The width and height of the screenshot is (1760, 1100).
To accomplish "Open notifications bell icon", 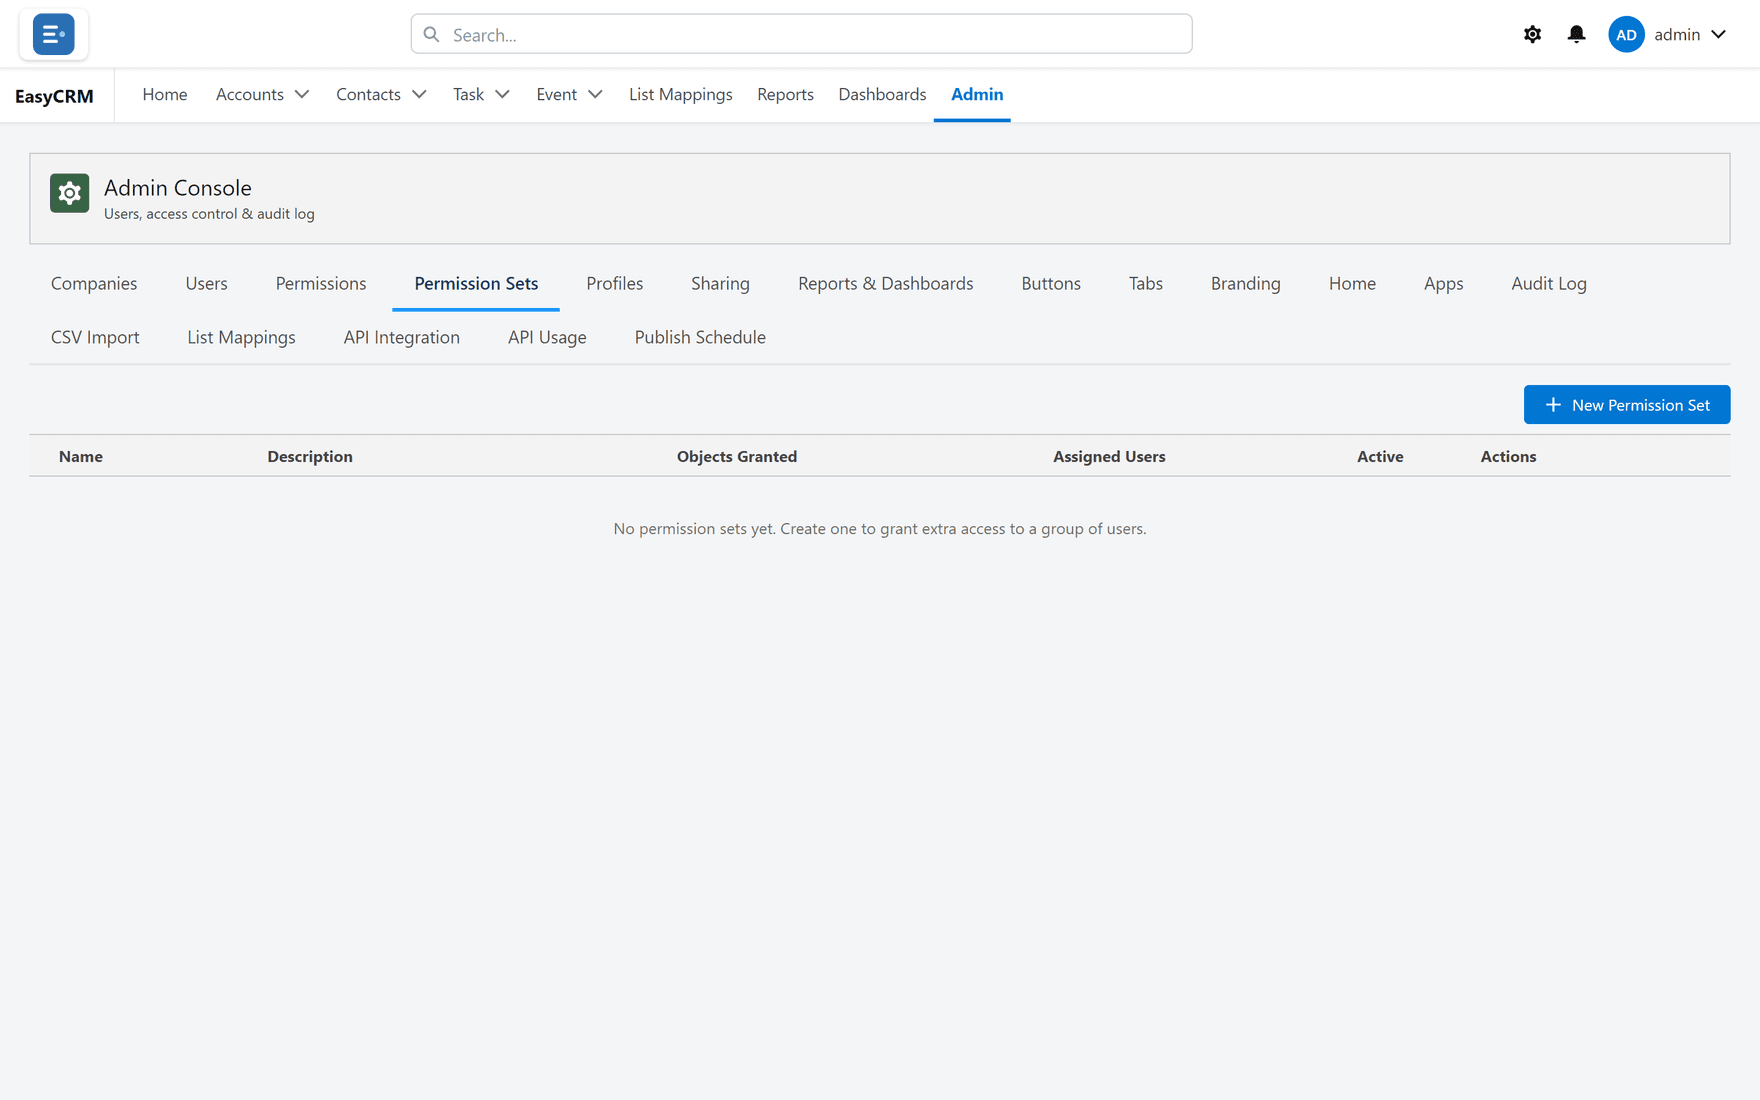I will [1576, 34].
